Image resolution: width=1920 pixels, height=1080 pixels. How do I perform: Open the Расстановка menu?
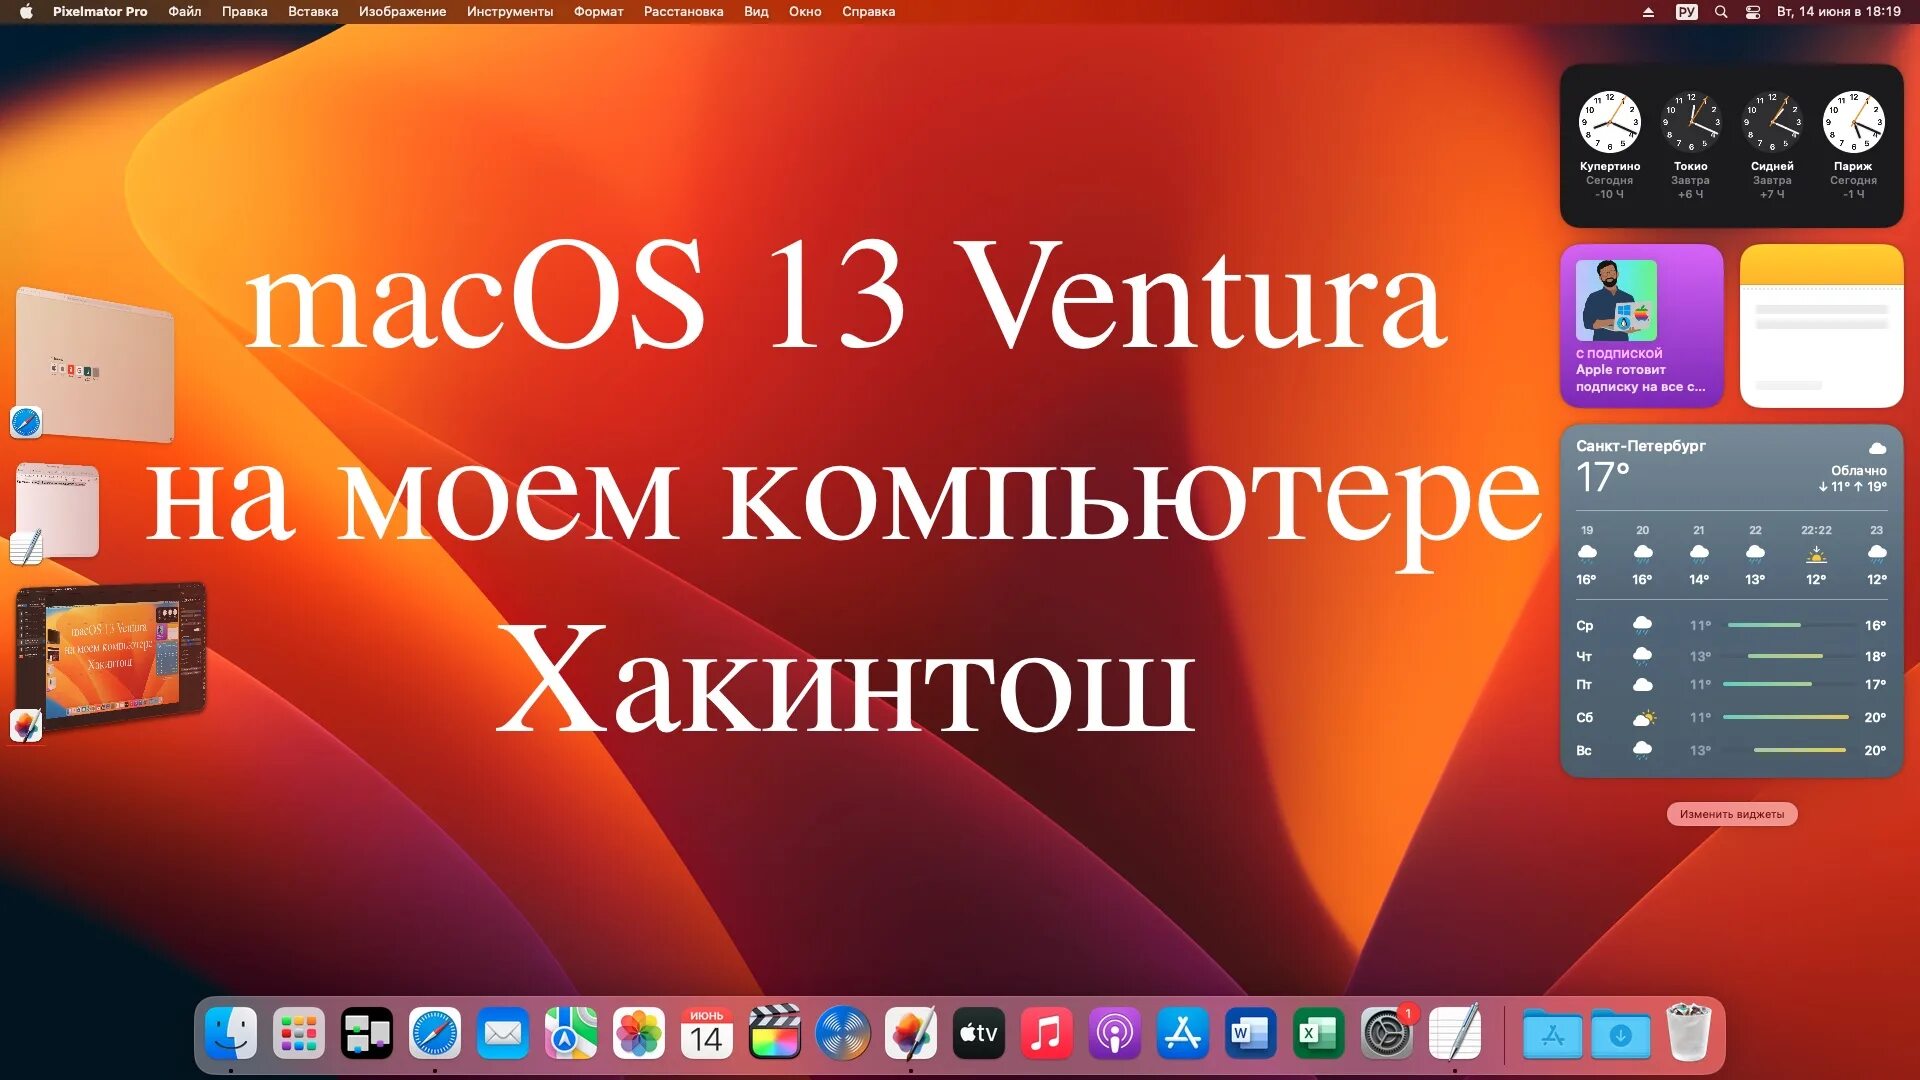(x=684, y=12)
